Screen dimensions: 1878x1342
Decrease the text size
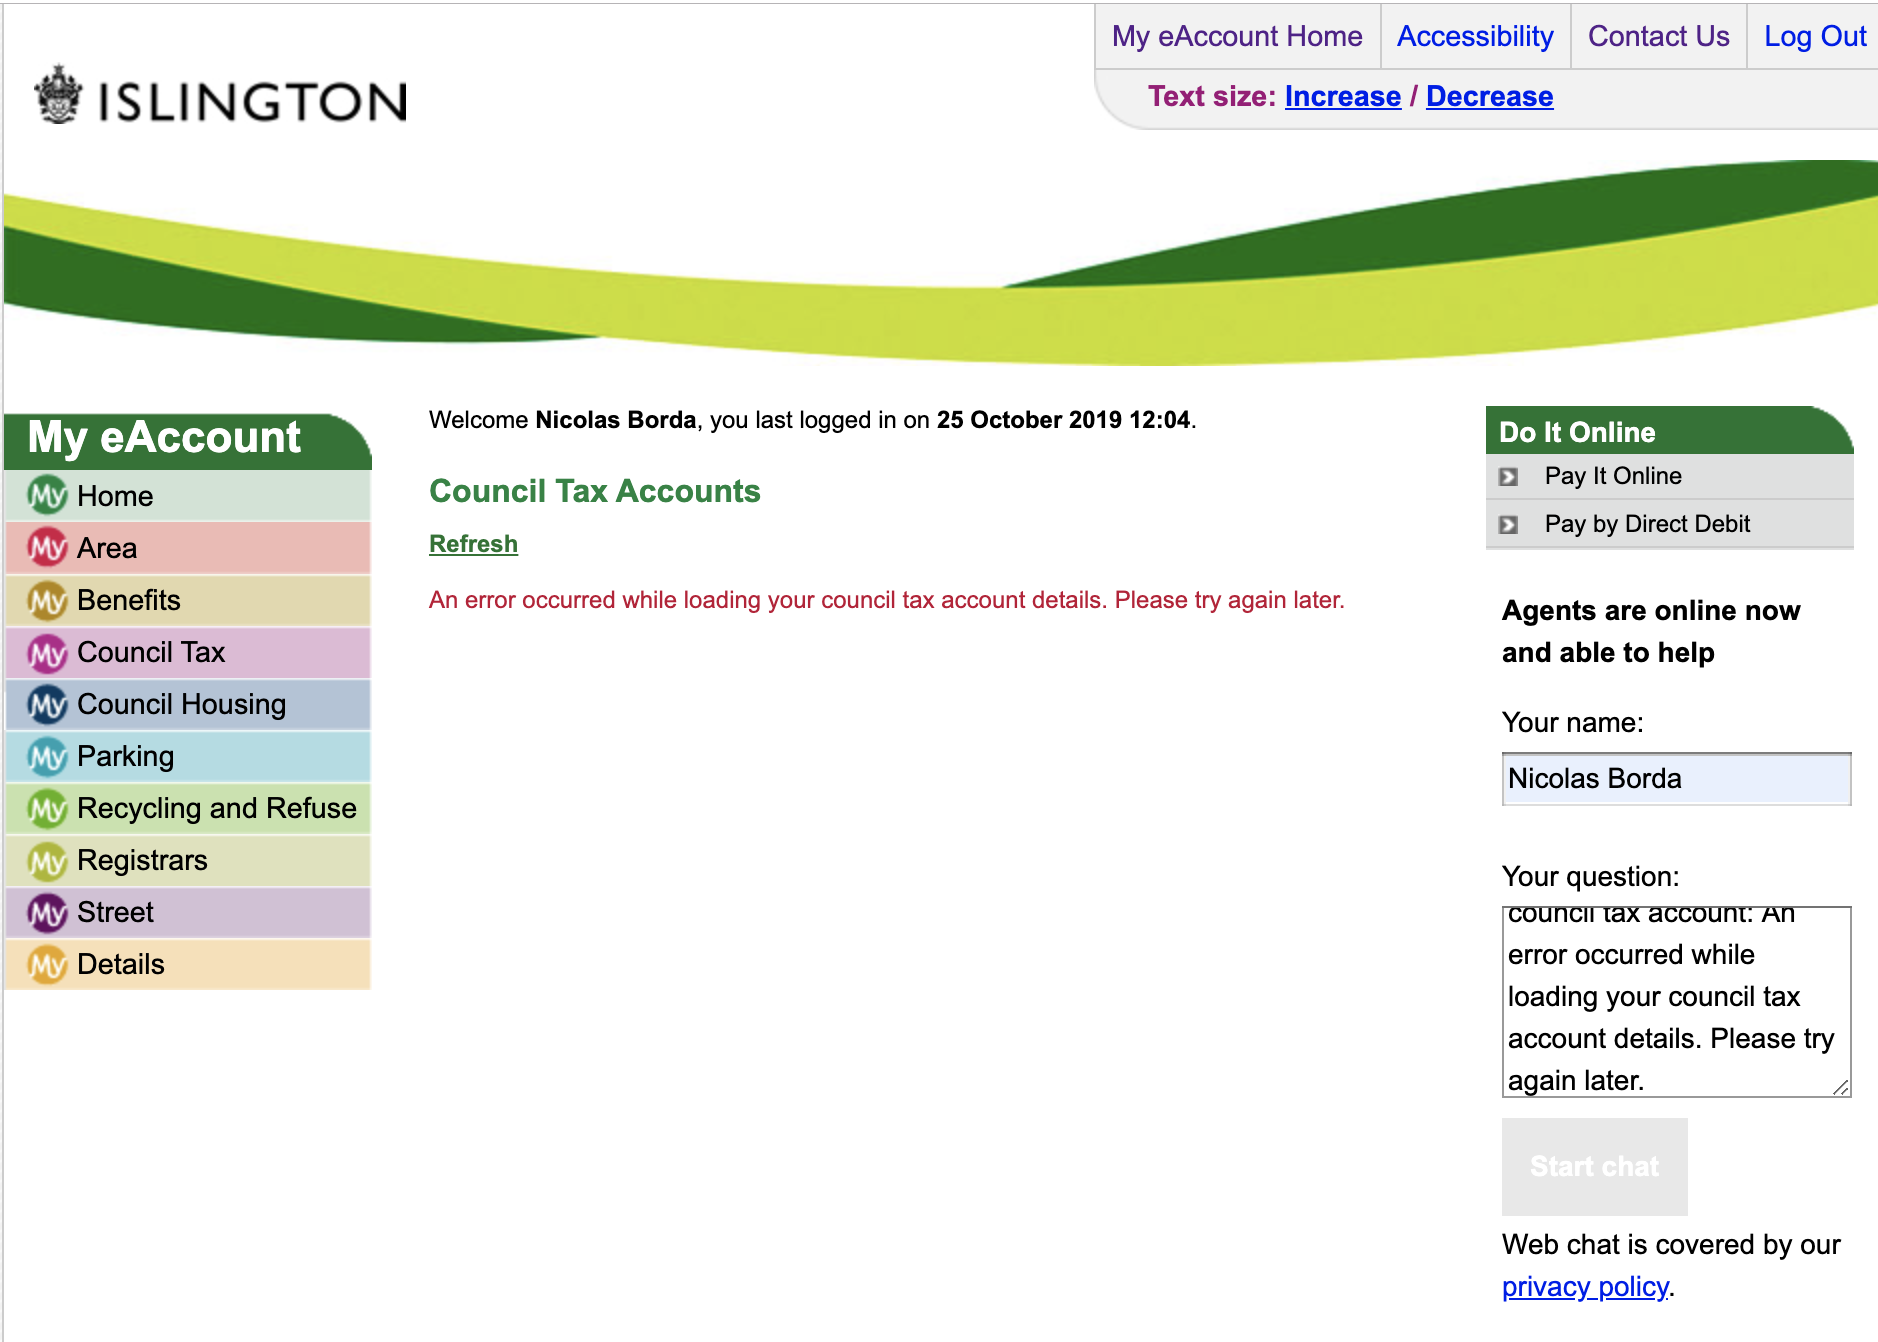[x=1489, y=96]
